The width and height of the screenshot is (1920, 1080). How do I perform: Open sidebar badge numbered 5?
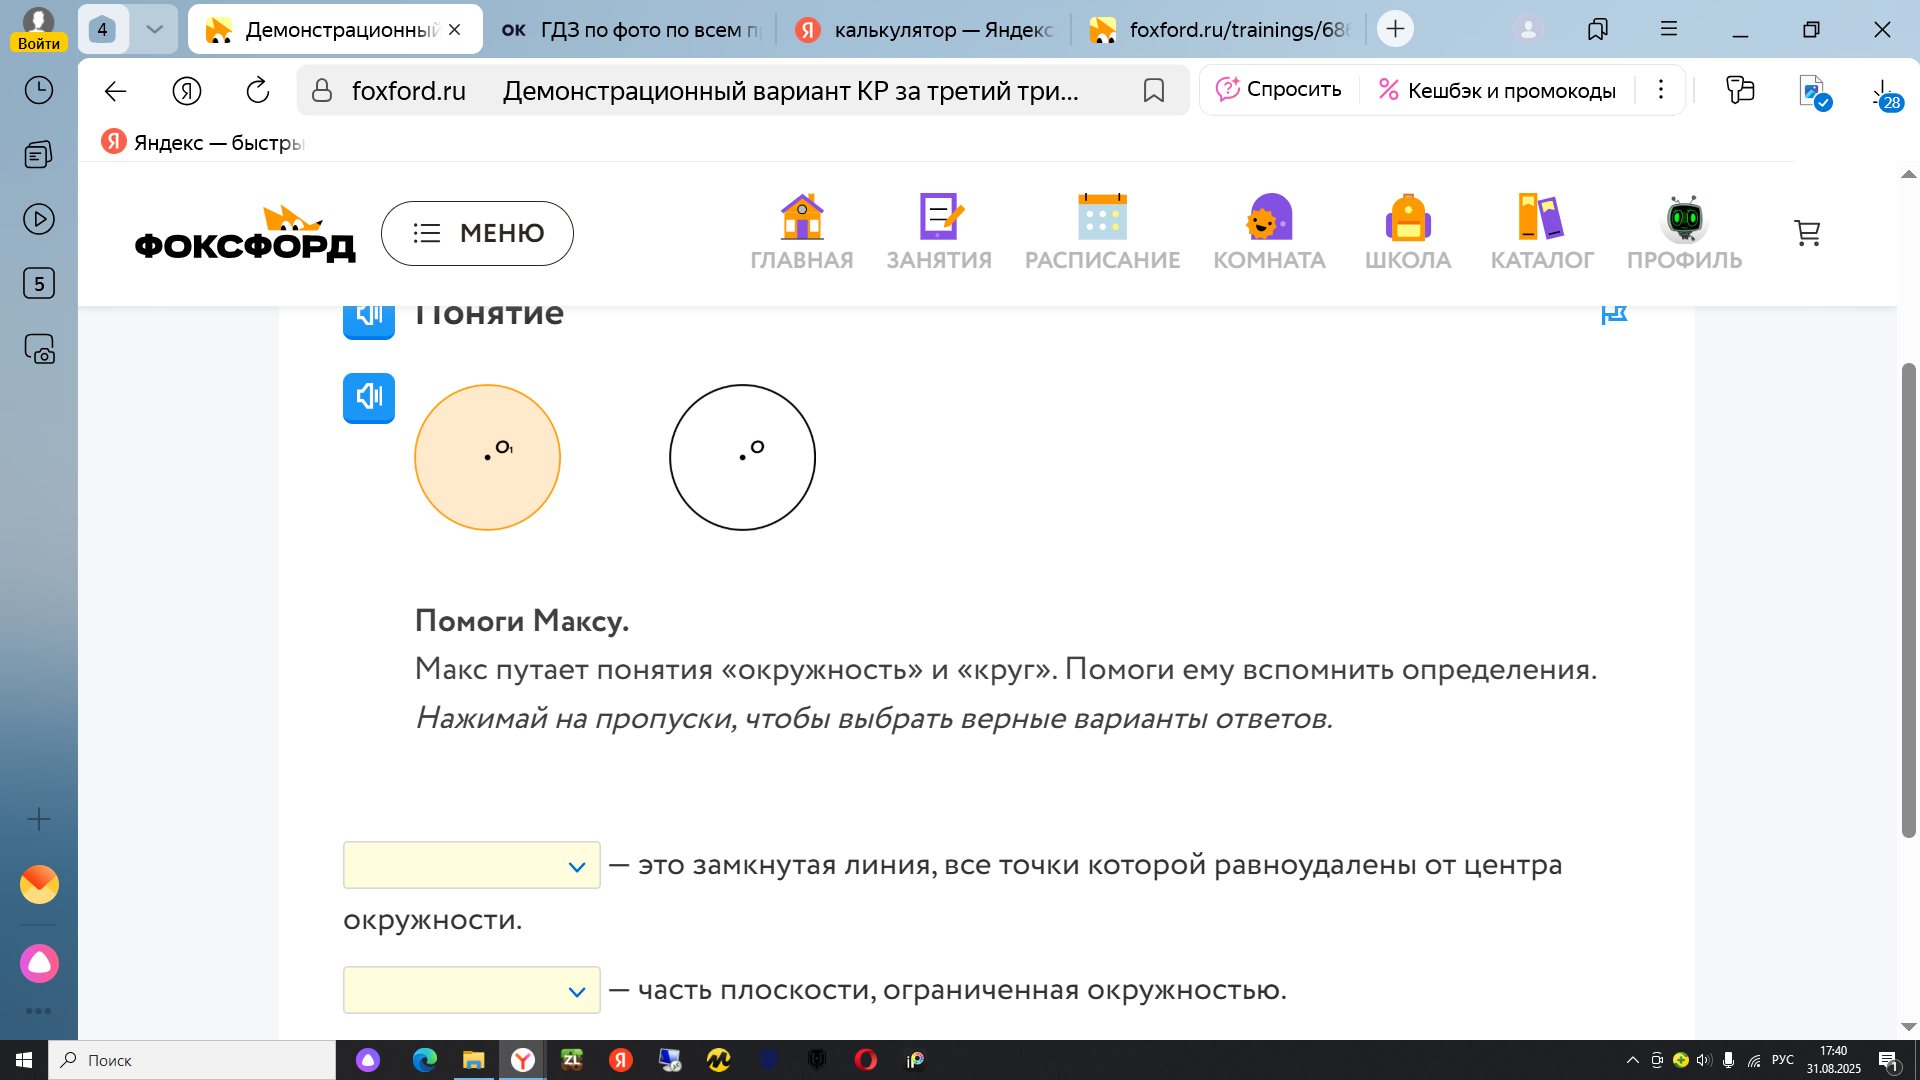pos(39,284)
